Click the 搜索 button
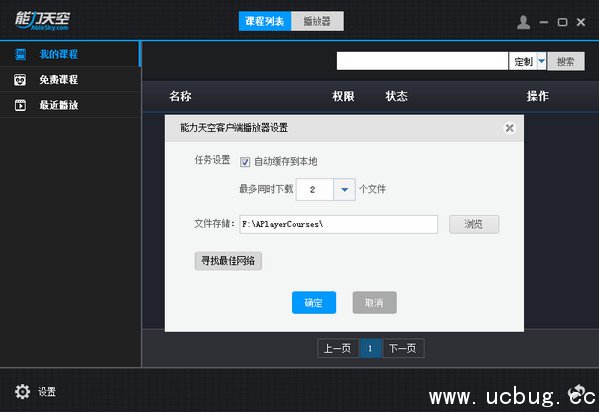This screenshot has width=599, height=412. tap(566, 61)
